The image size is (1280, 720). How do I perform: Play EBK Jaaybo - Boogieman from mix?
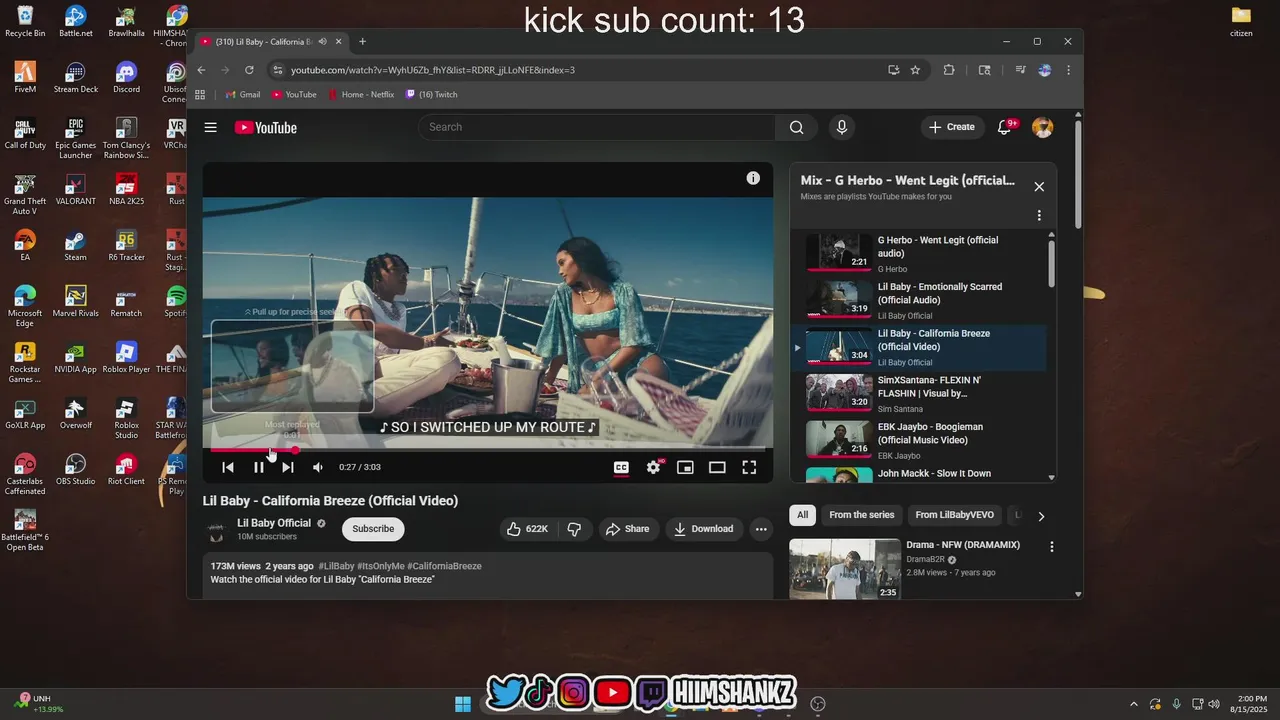tap(918, 440)
